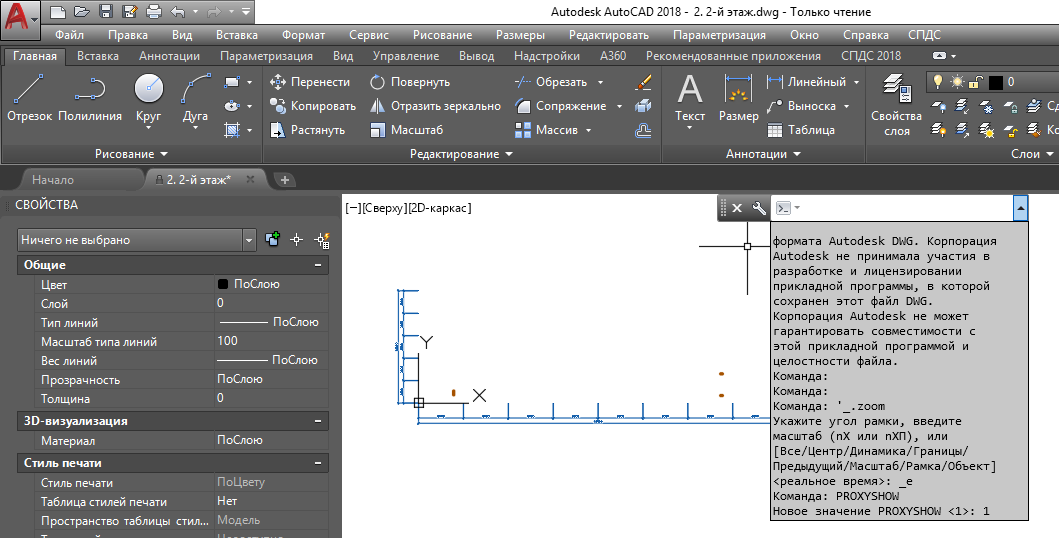The width and height of the screenshot is (1059, 538).
Task: Click the command line customize wrench icon
Action: click(x=759, y=208)
